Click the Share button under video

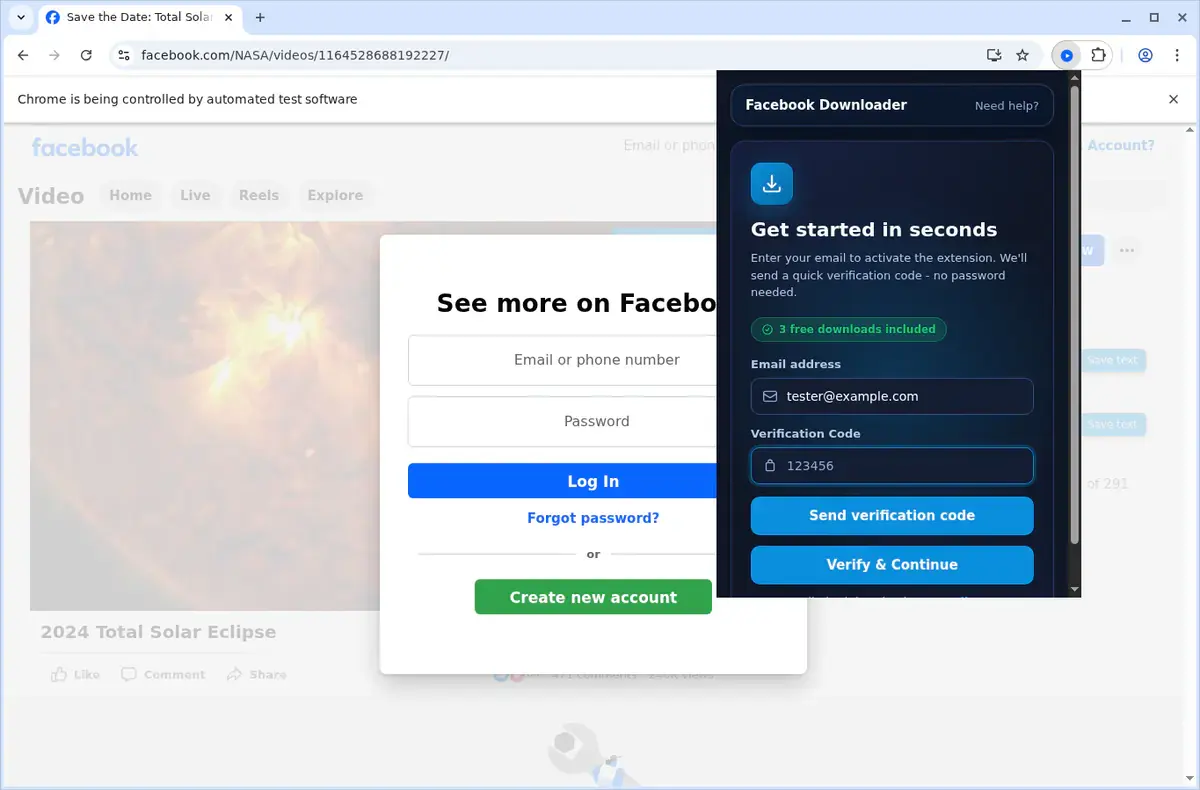click(257, 675)
